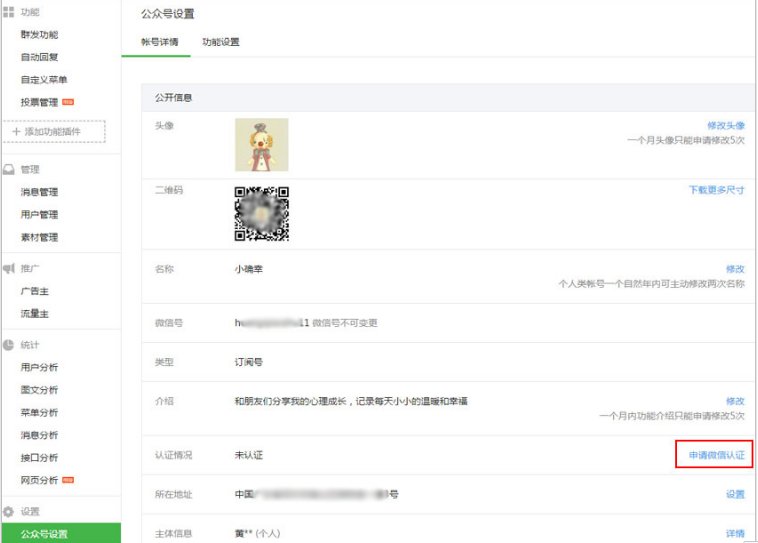Click the 修改头像 link

[x=726, y=126]
